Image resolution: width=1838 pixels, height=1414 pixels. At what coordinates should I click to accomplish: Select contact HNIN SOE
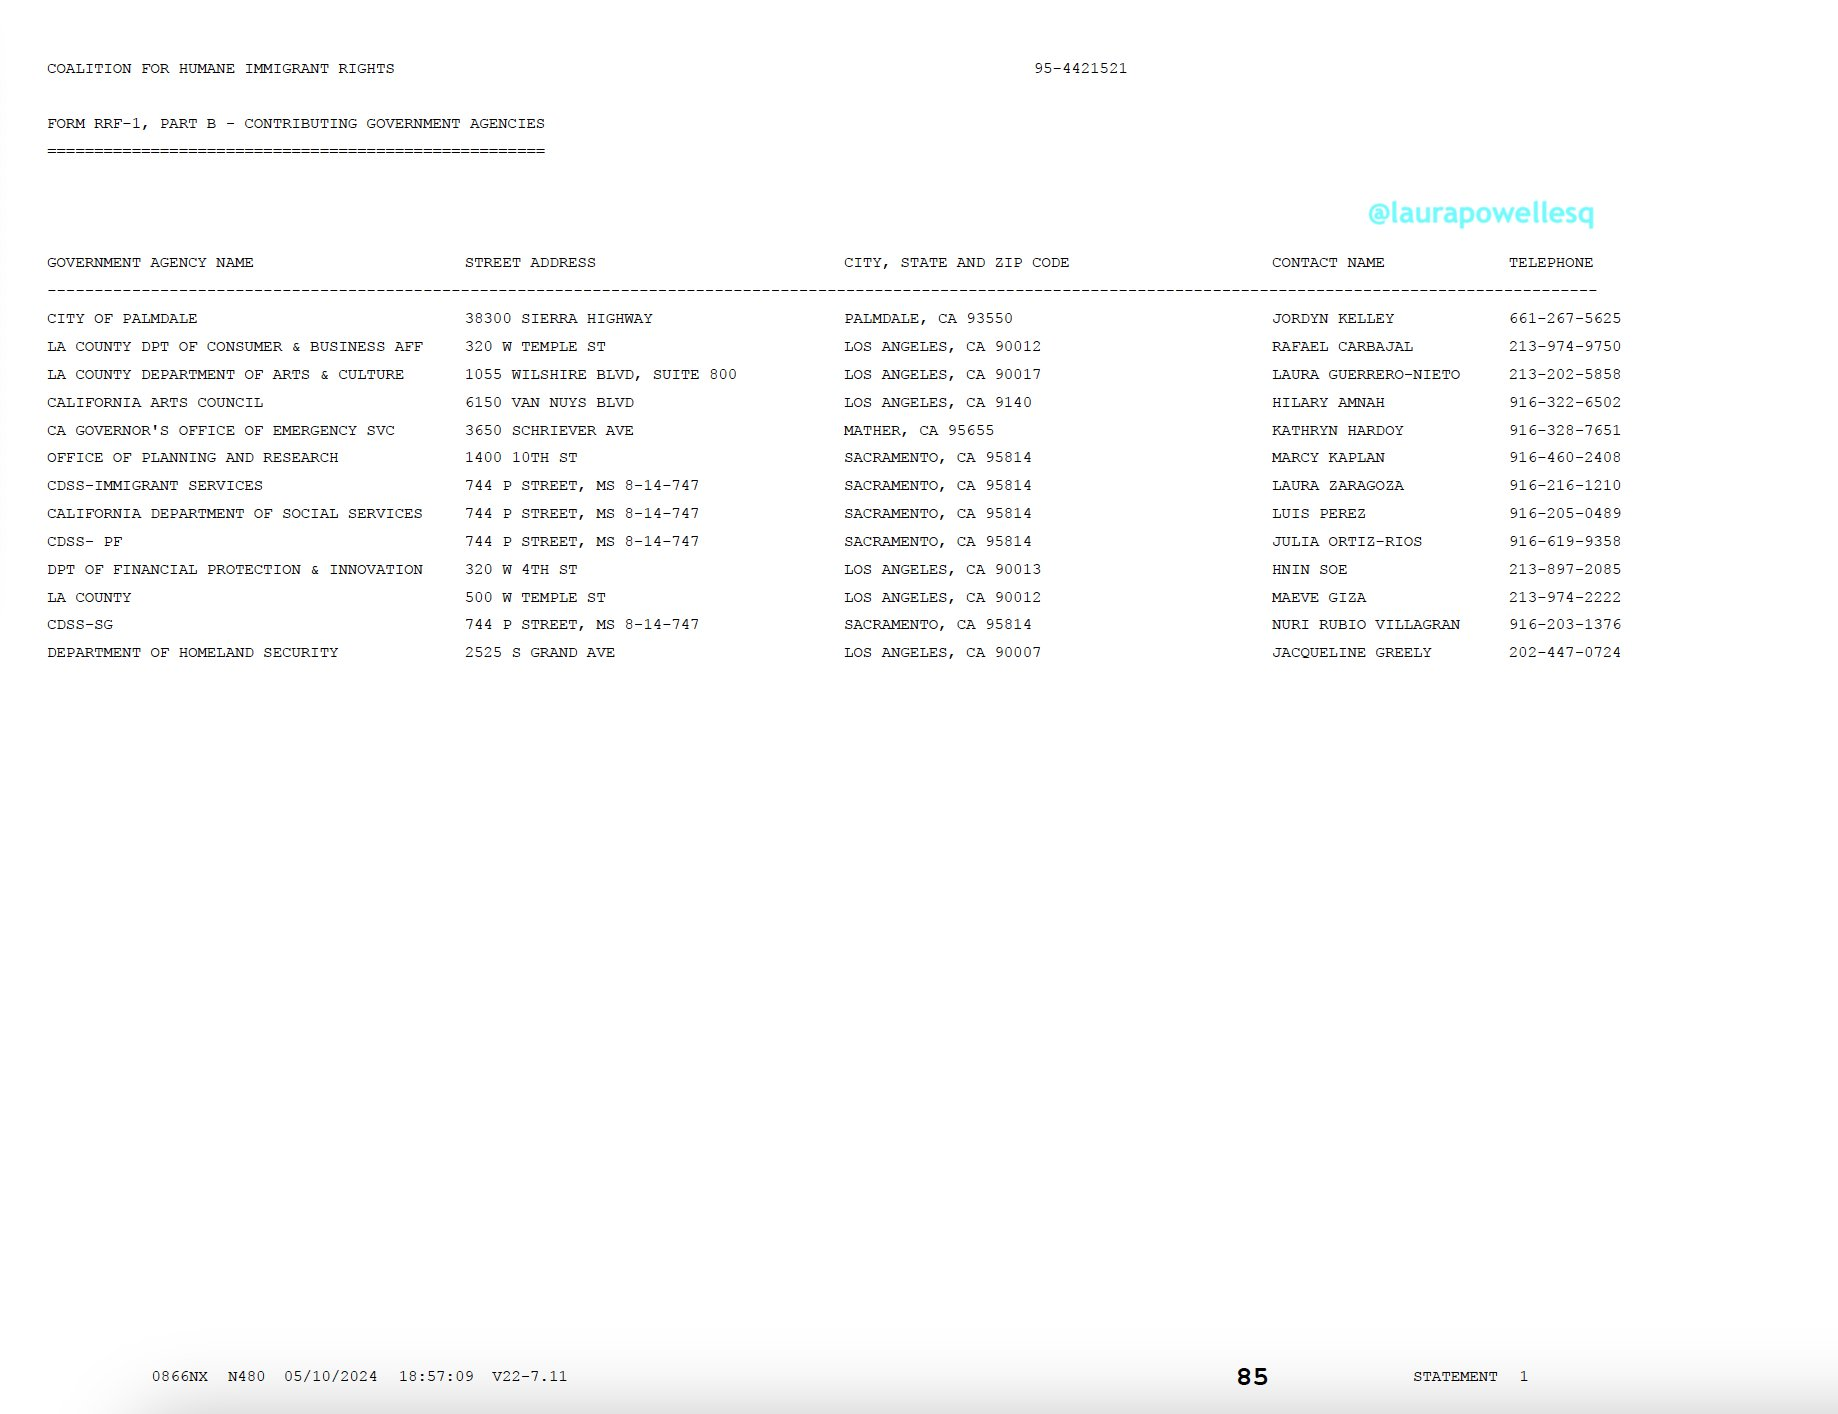tap(1309, 570)
